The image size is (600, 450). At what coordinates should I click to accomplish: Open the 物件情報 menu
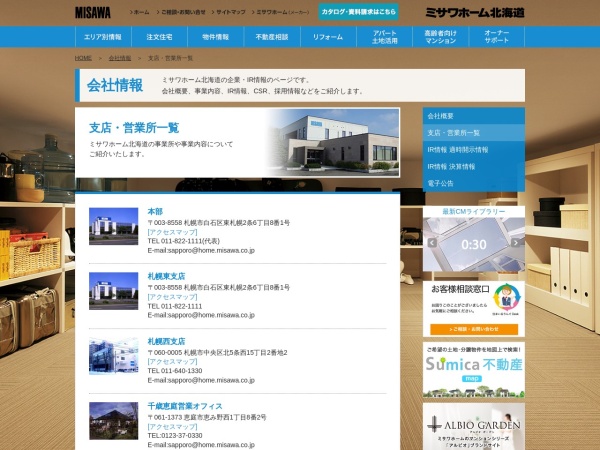tap(215, 37)
